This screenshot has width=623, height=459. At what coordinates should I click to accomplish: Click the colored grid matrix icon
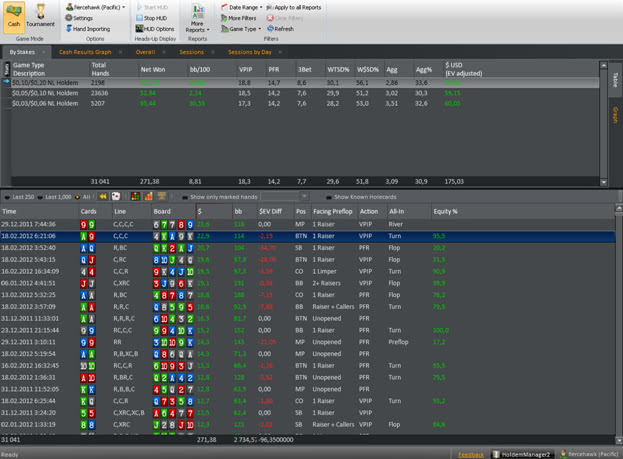tap(135, 196)
